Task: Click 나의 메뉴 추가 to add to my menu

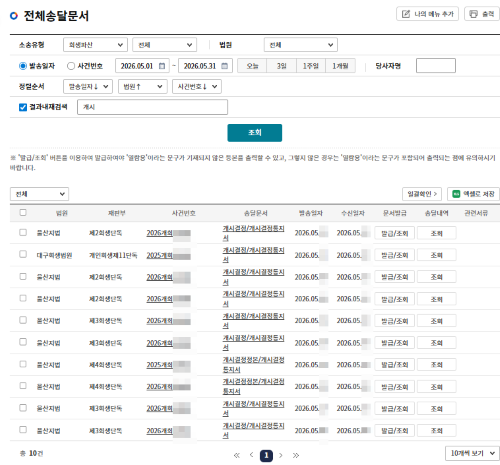Action: click(x=427, y=14)
